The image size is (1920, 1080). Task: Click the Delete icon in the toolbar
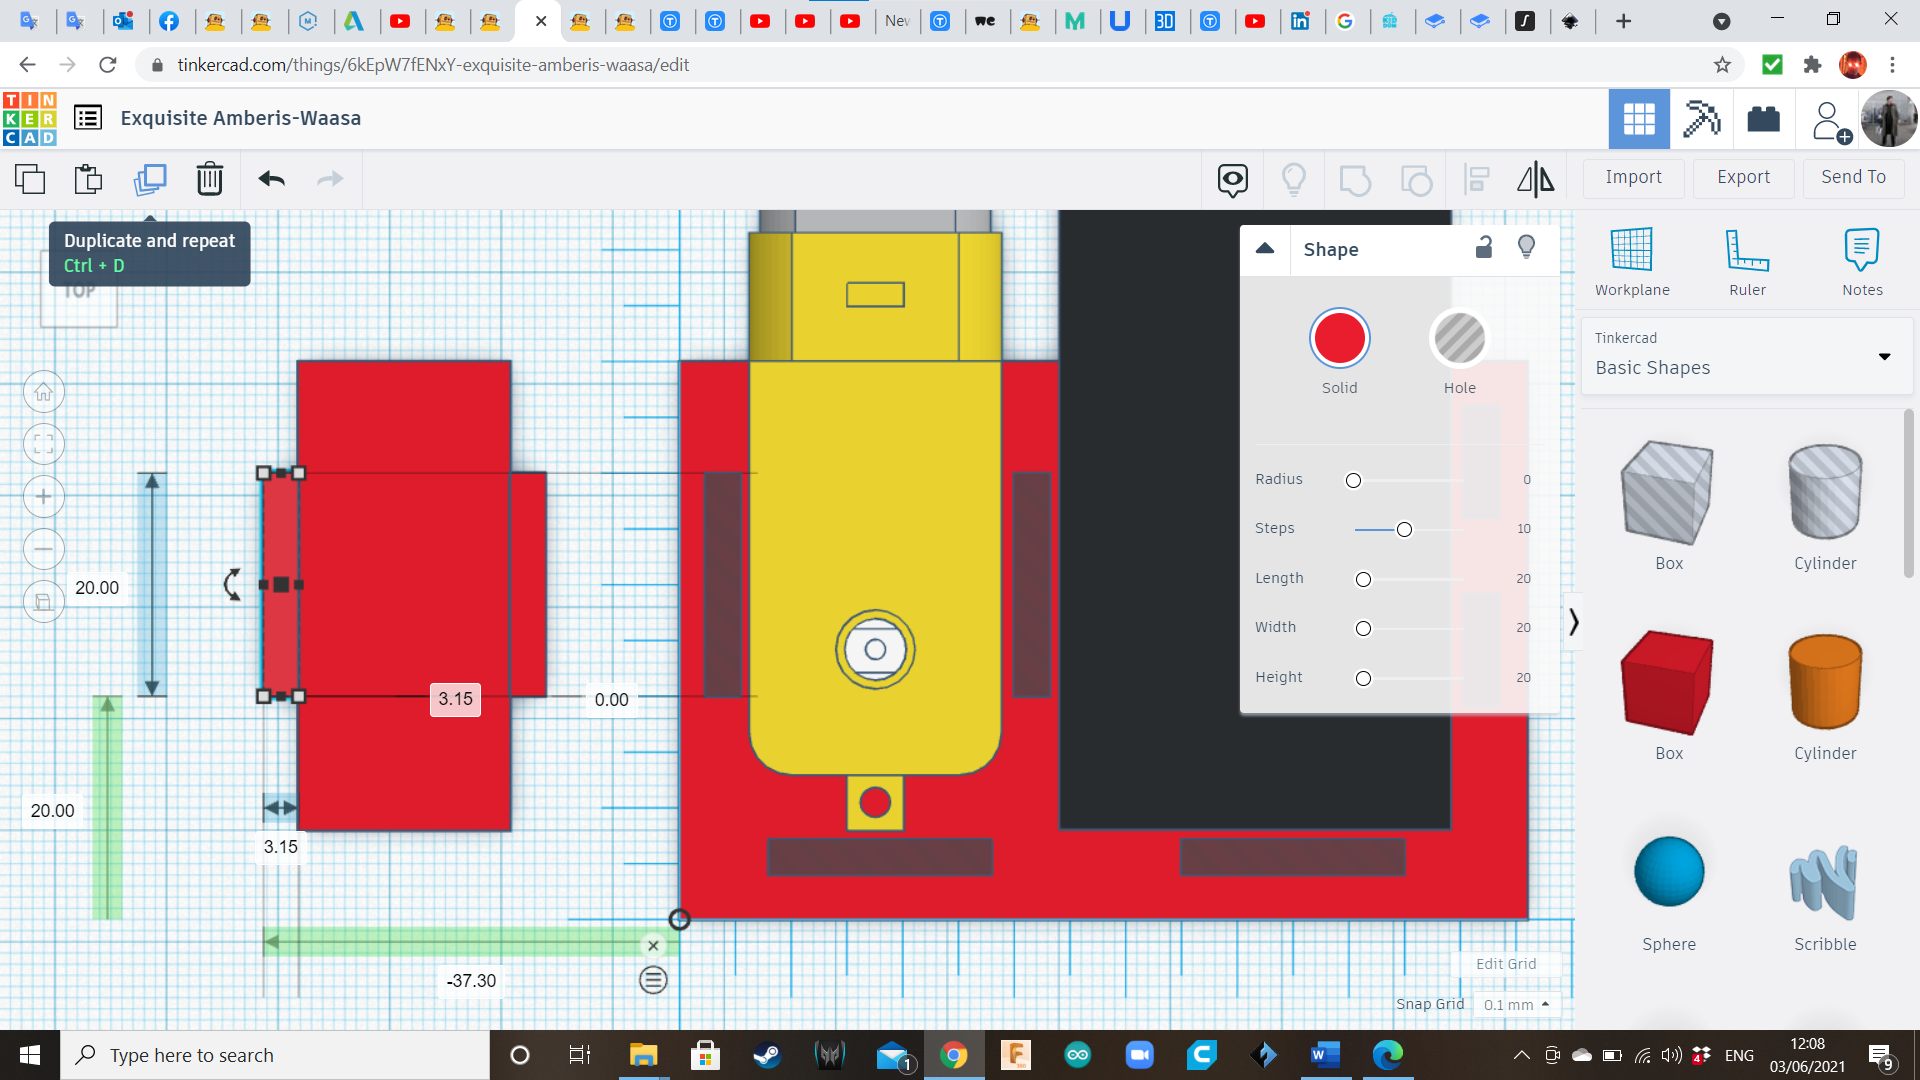[209, 179]
